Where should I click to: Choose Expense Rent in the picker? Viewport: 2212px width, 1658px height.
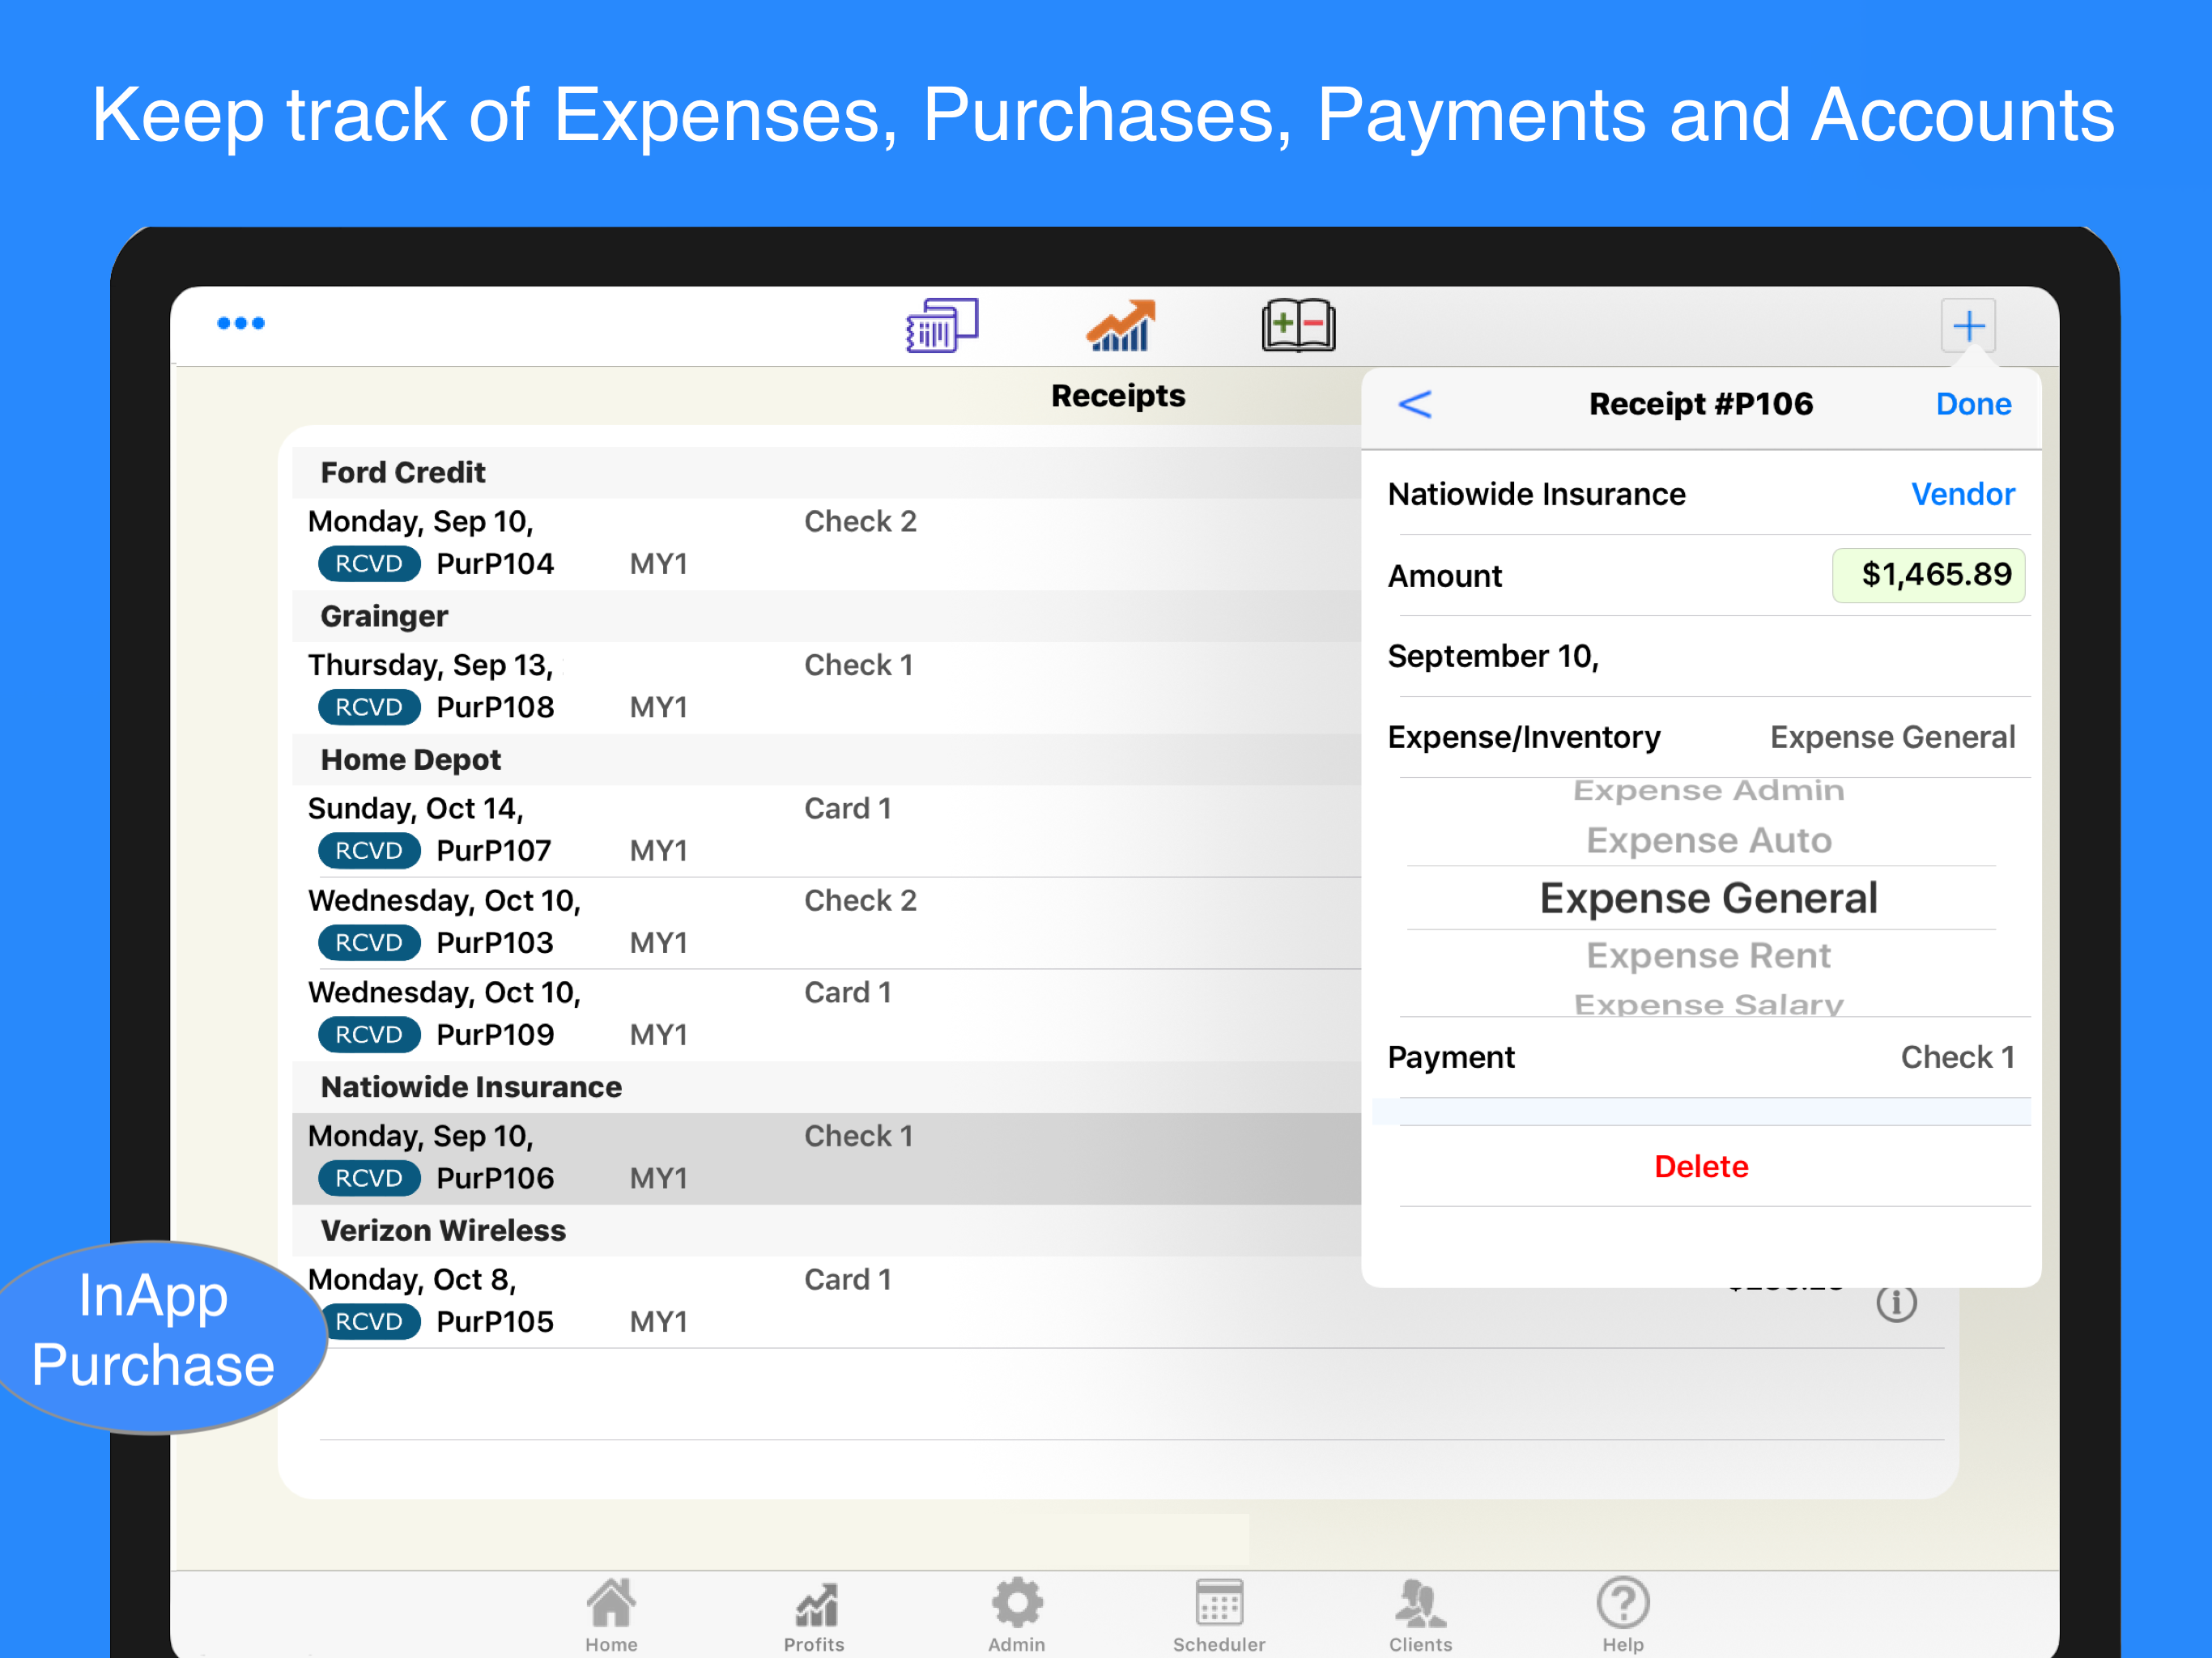click(1708, 955)
